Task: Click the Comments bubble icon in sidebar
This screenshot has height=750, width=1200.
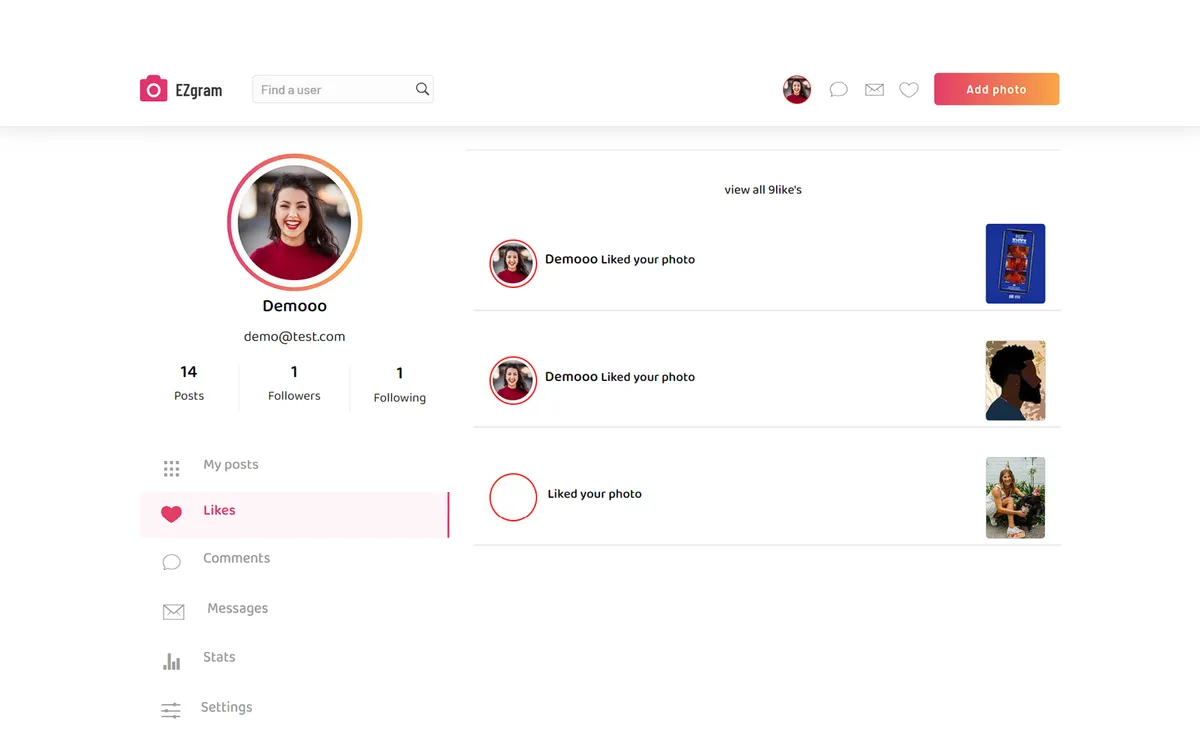Action: pos(172,562)
